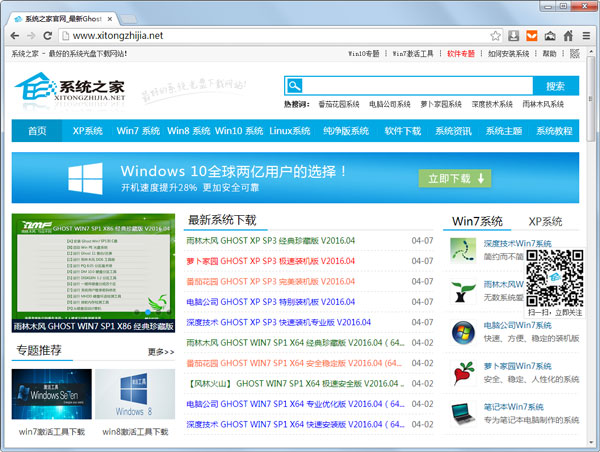Click the 电脑公司Win7系统 Windows orb icon
The height and width of the screenshot is (452, 600).
[x=463, y=332]
